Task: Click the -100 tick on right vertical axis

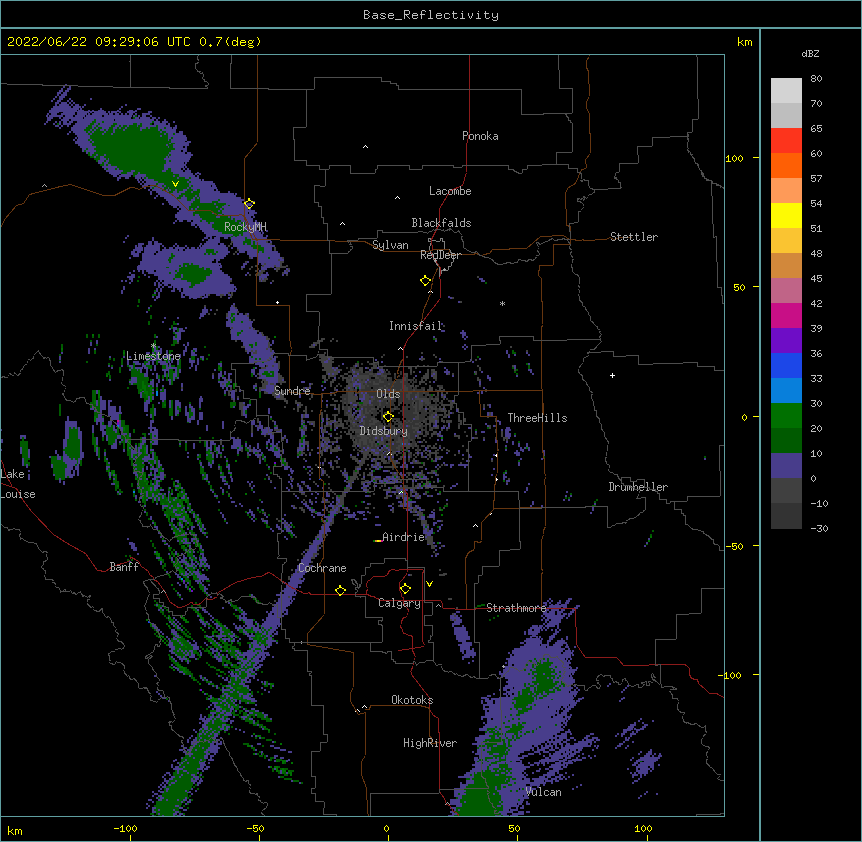Action: click(731, 675)
